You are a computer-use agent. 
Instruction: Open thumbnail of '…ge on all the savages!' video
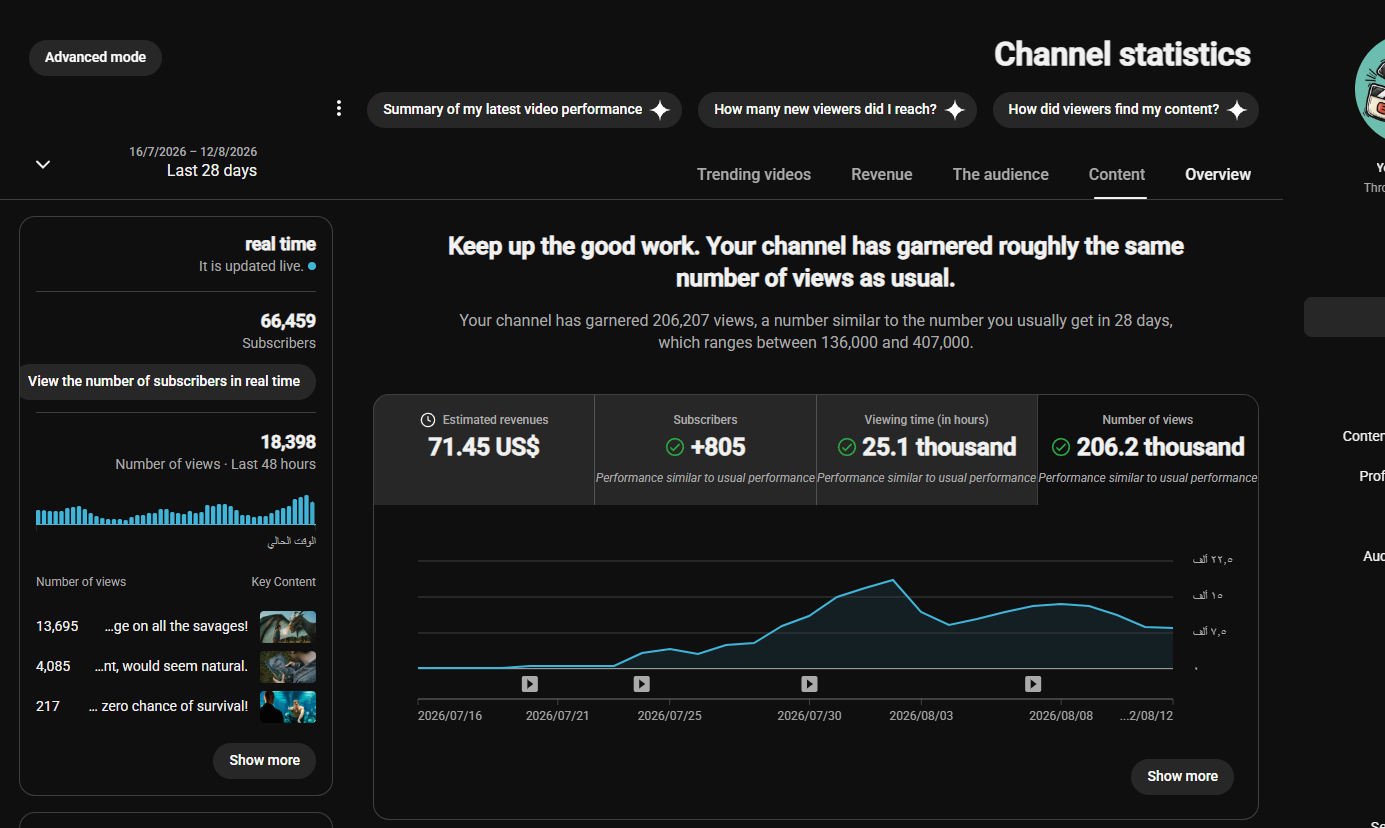point(288,627)
